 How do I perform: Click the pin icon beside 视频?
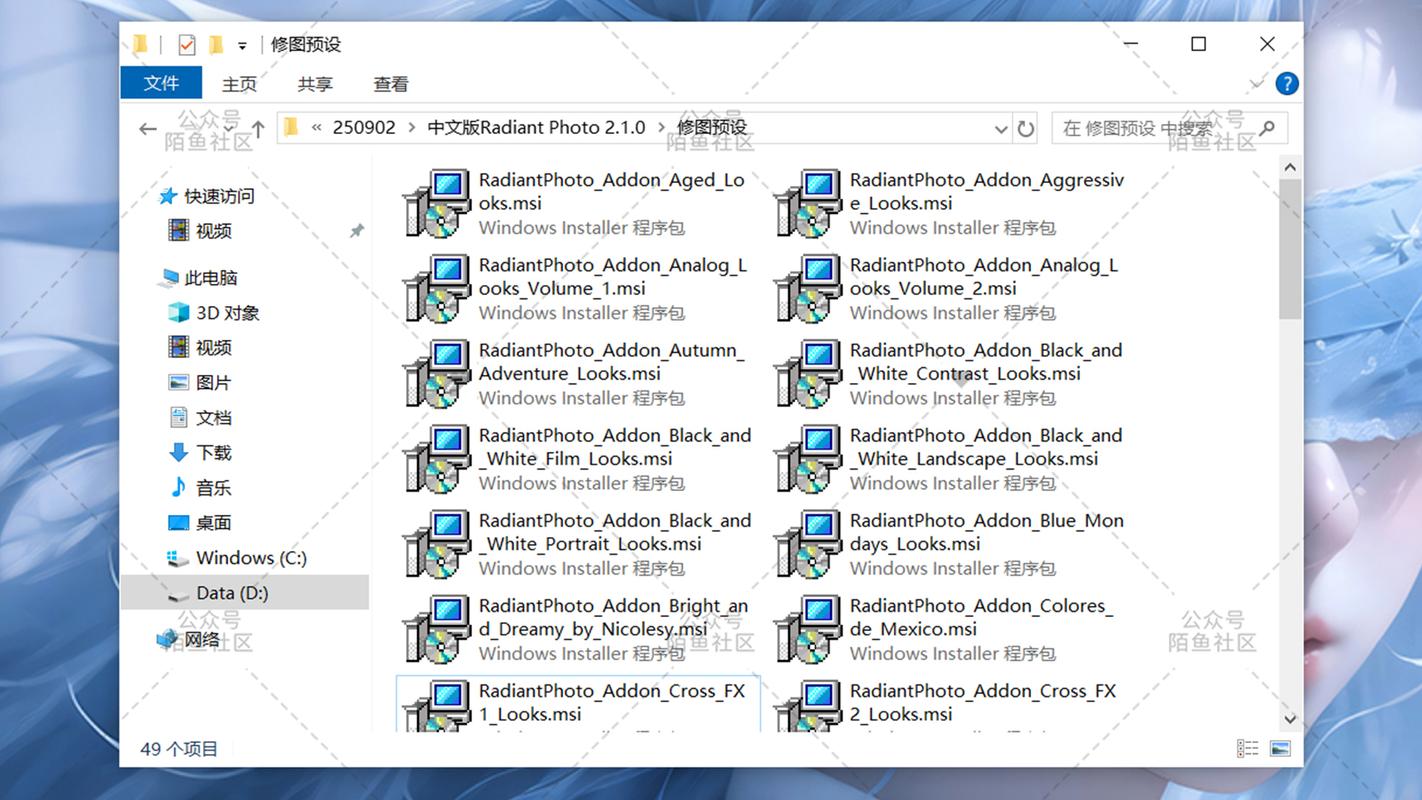[356, 231]
